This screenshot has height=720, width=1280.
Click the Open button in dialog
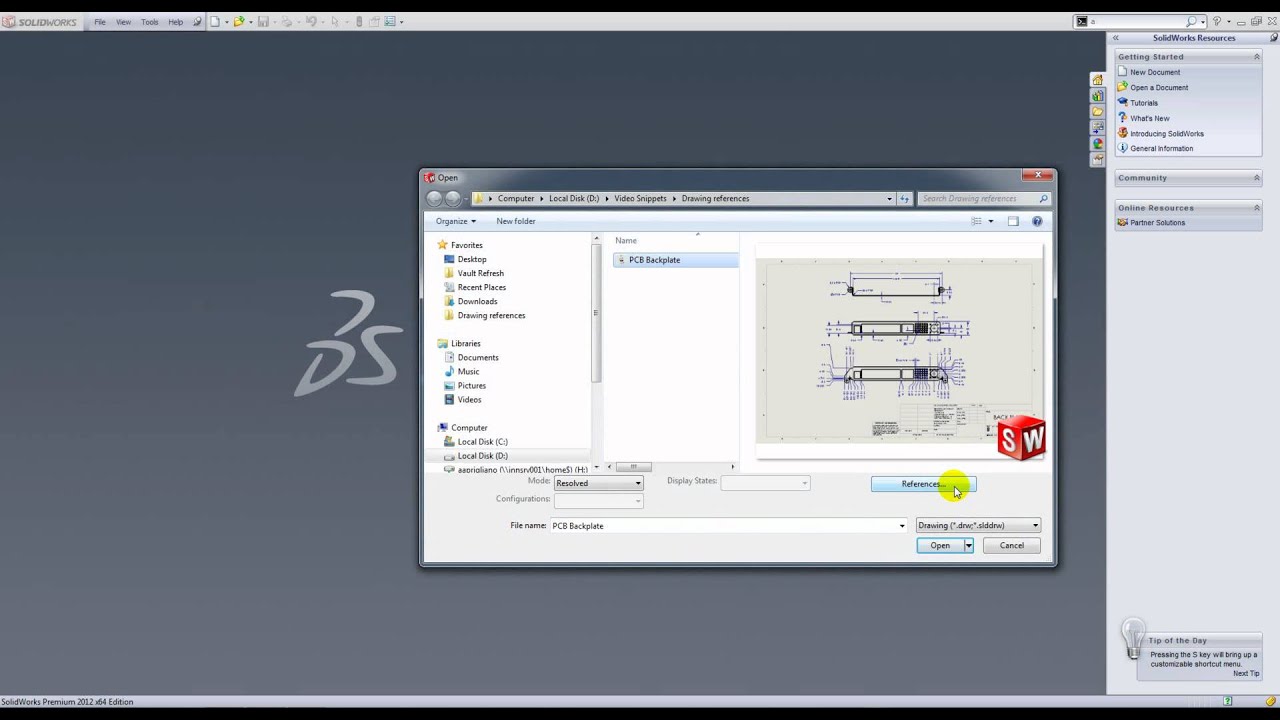pyautogui.click(x=940, y=545)
